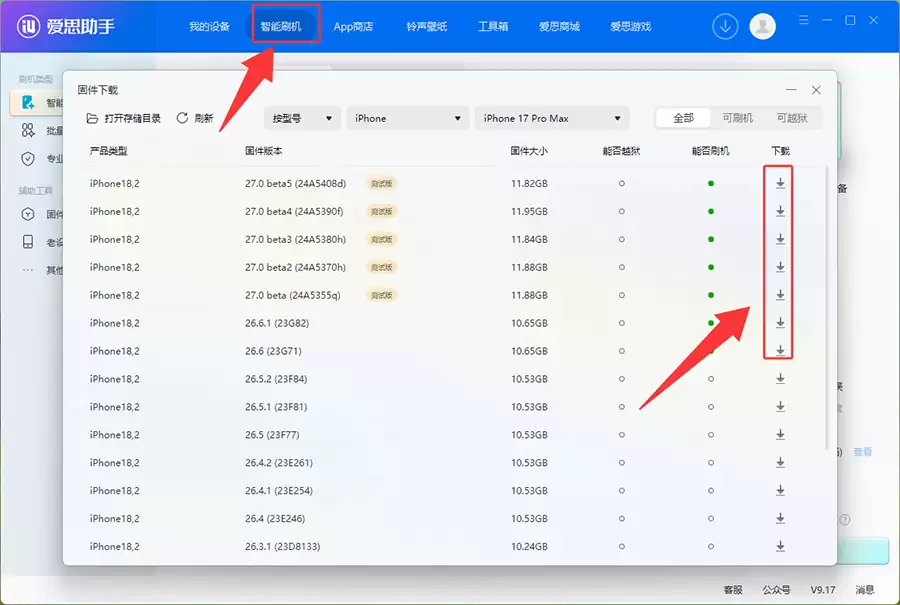Download firmware 26.5.1 (23F81)
Screen dimensions: 900x605
pyautogui.click(x=780, y=406)
